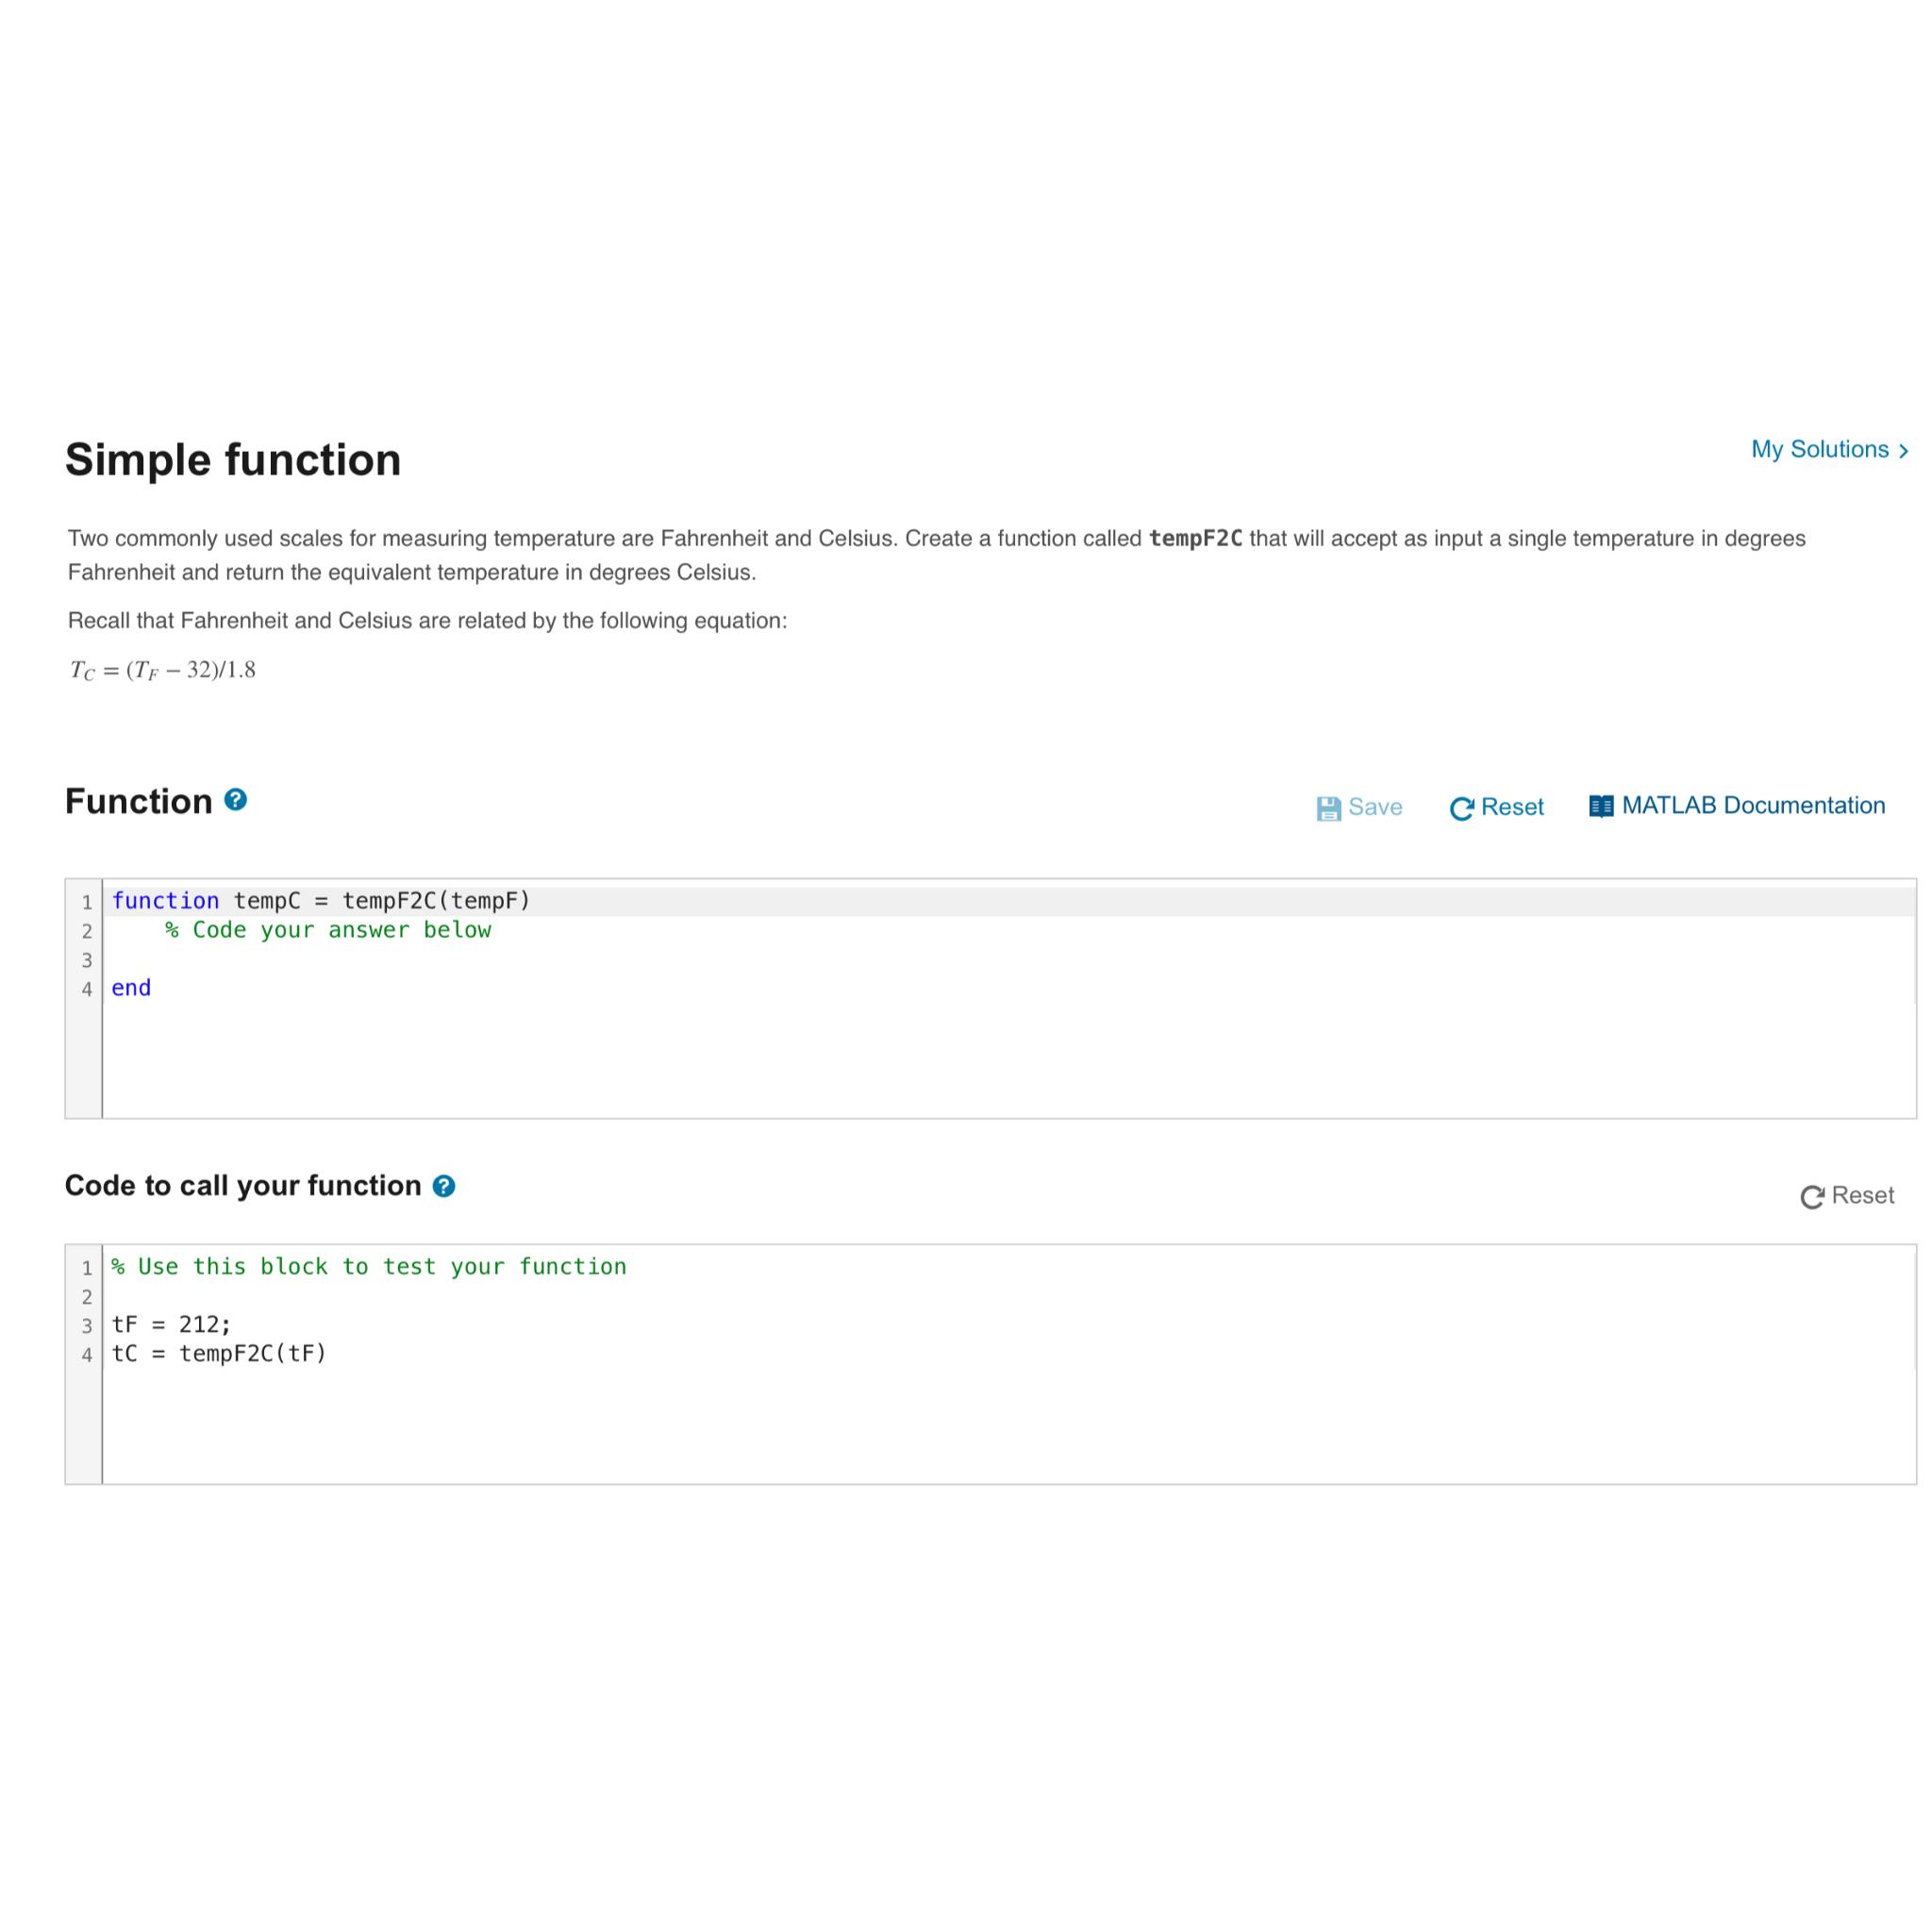
Task: Click the help icon next to Function heading
Action: [x=234, y=799]
